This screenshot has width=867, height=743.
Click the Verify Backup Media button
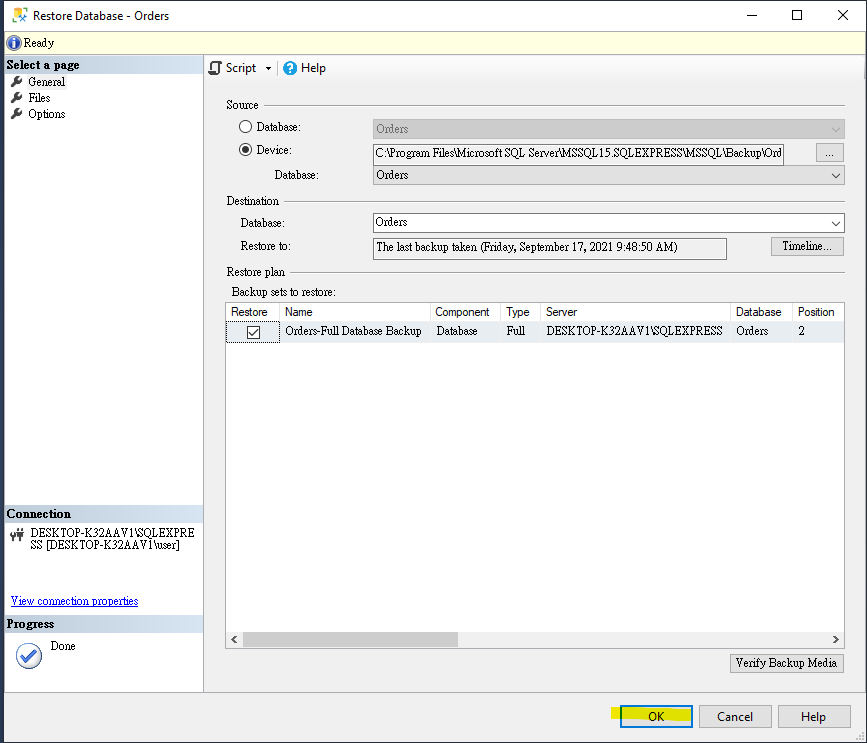click(786, 663)
